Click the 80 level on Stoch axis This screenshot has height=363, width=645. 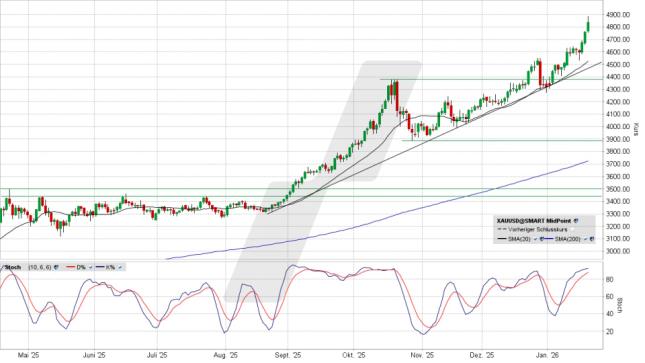click(610, 280)
